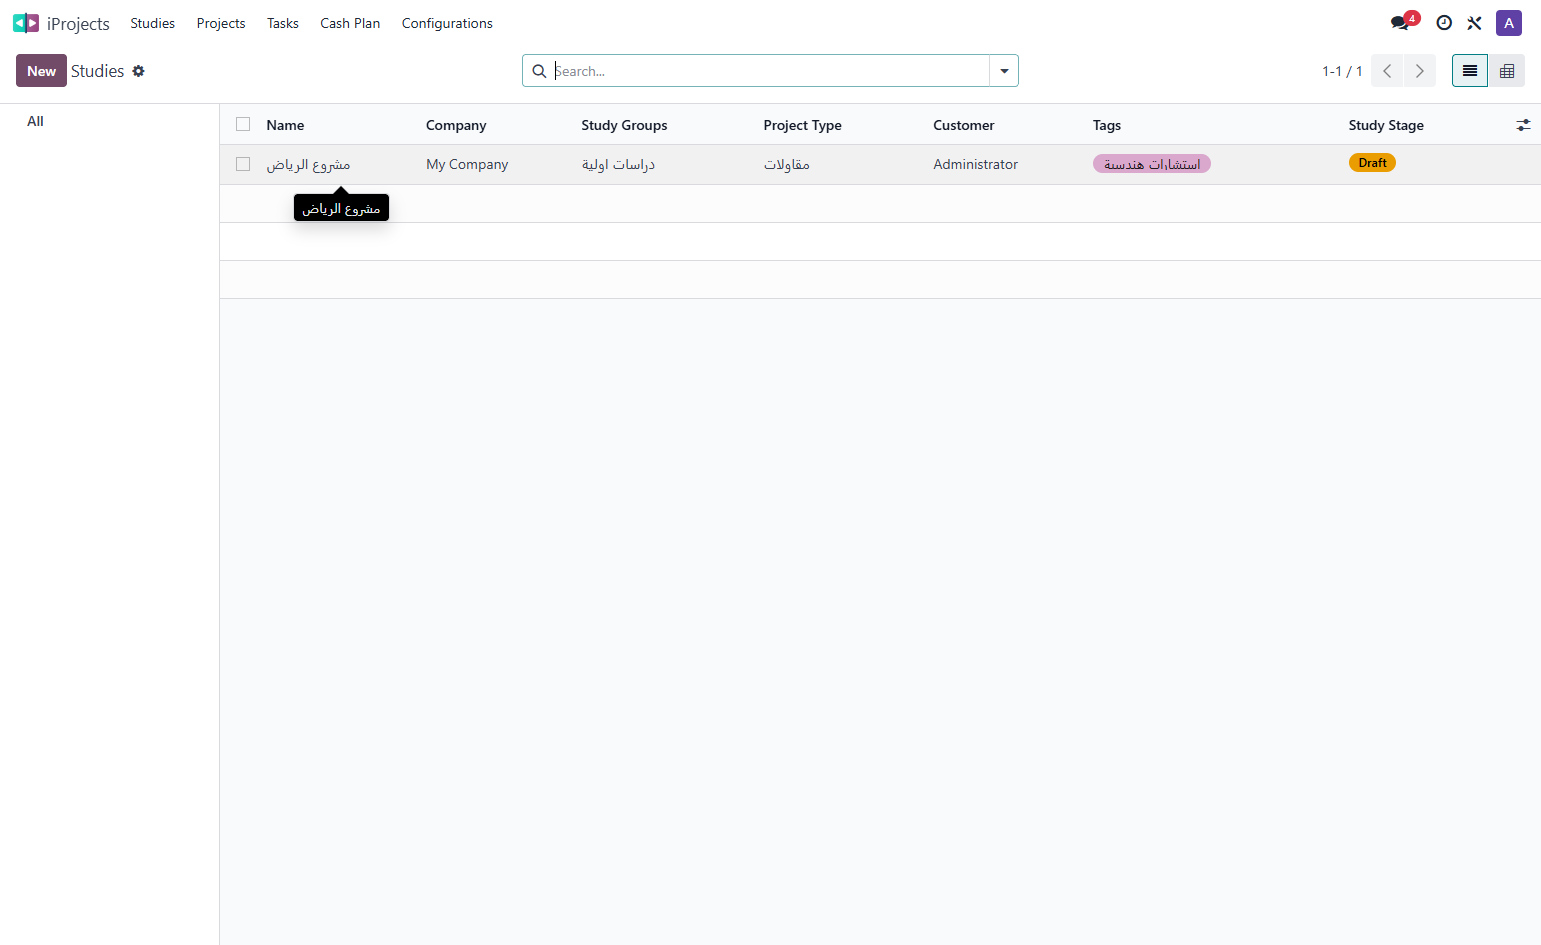Toggle the select-all checkbox in header
The height and width of the screenshot is (945, 1541).
pos(243,124)
